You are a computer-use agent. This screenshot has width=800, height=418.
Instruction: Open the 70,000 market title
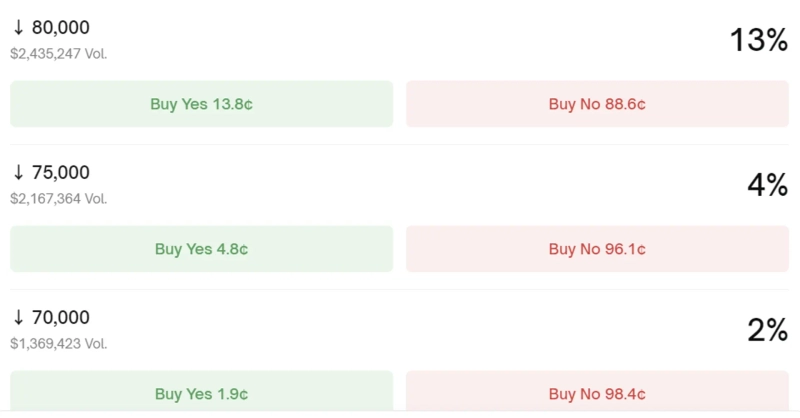[x=61, y=318]
